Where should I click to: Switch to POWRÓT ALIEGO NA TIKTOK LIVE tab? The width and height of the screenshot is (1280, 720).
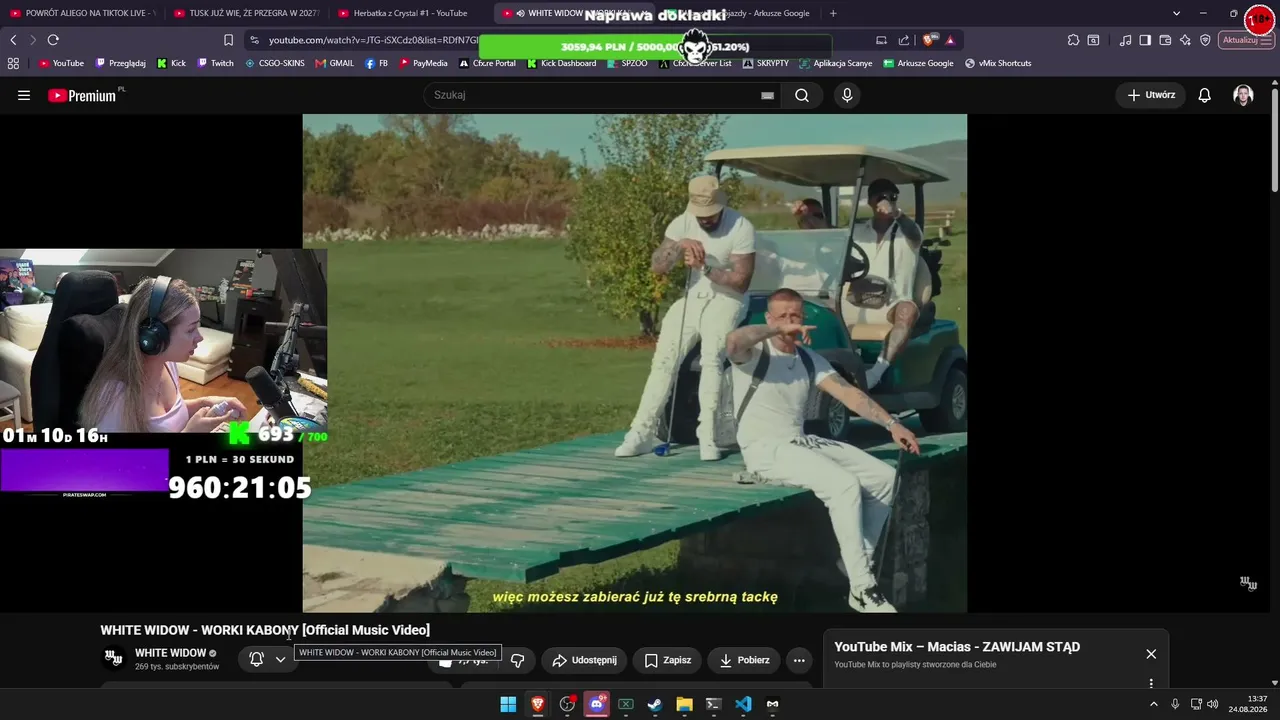[x=83, y=13]
